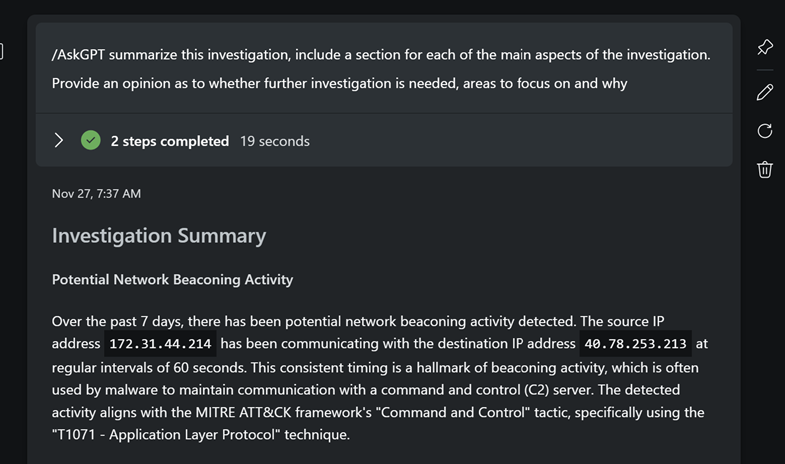Edit the prompt with the pencil icon

pyautogui.click(x=765, y=92)
